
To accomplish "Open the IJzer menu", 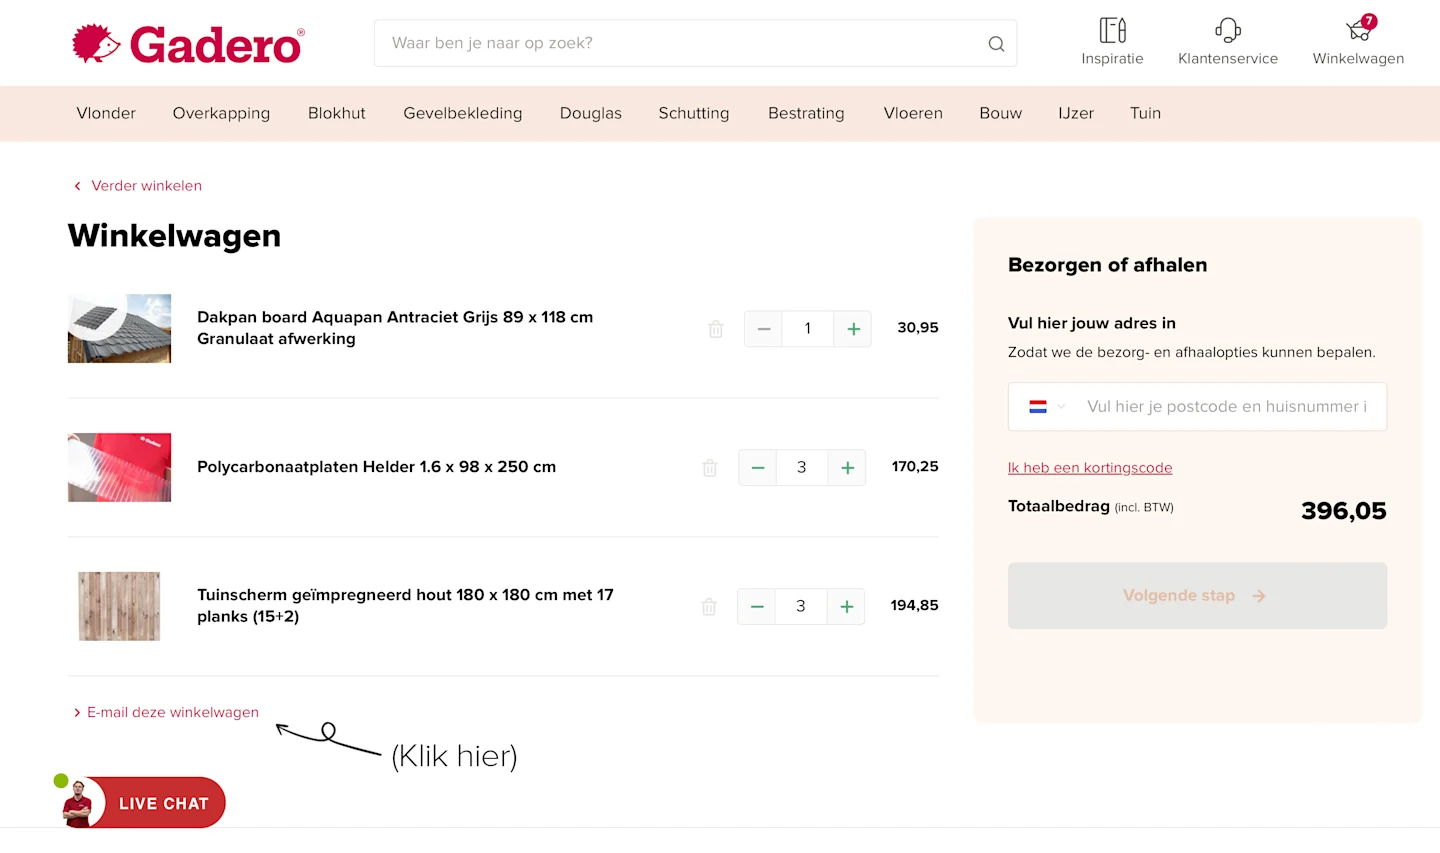I will [1076, 114].
